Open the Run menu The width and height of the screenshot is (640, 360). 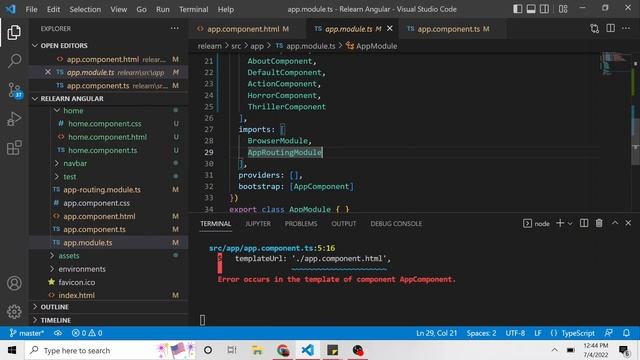(162, 9)
